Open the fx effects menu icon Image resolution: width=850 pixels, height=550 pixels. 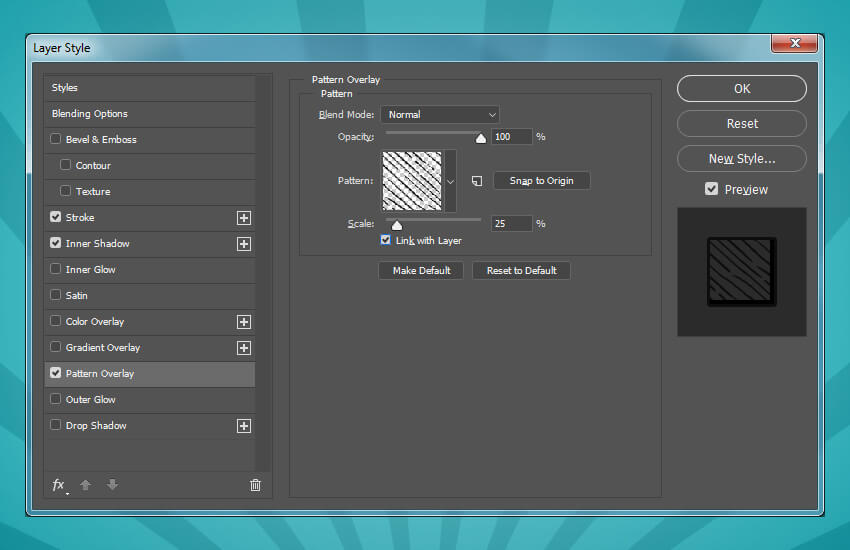(x=59, y=485)
